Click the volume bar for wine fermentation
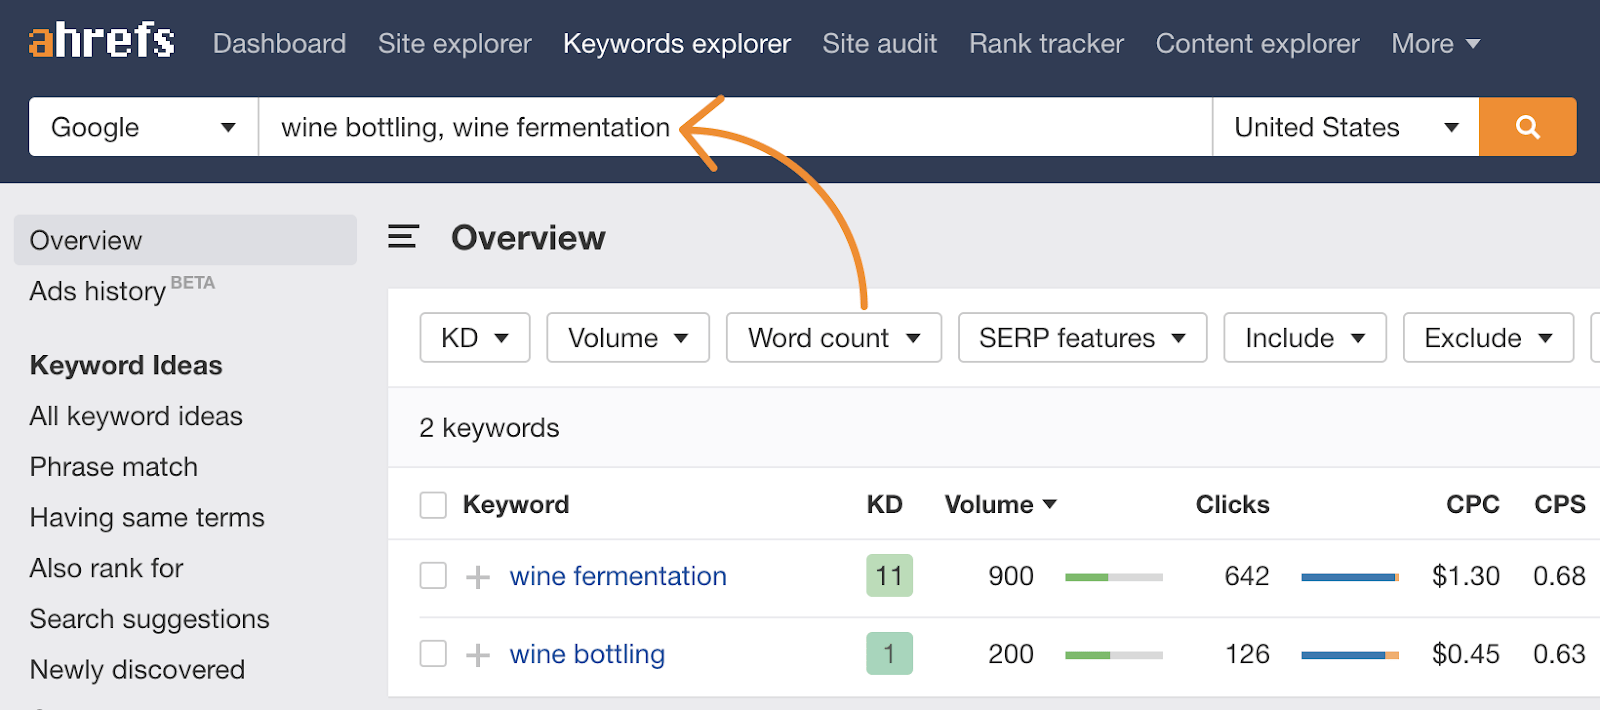The image size is (1600, 710). (1114, 577)
